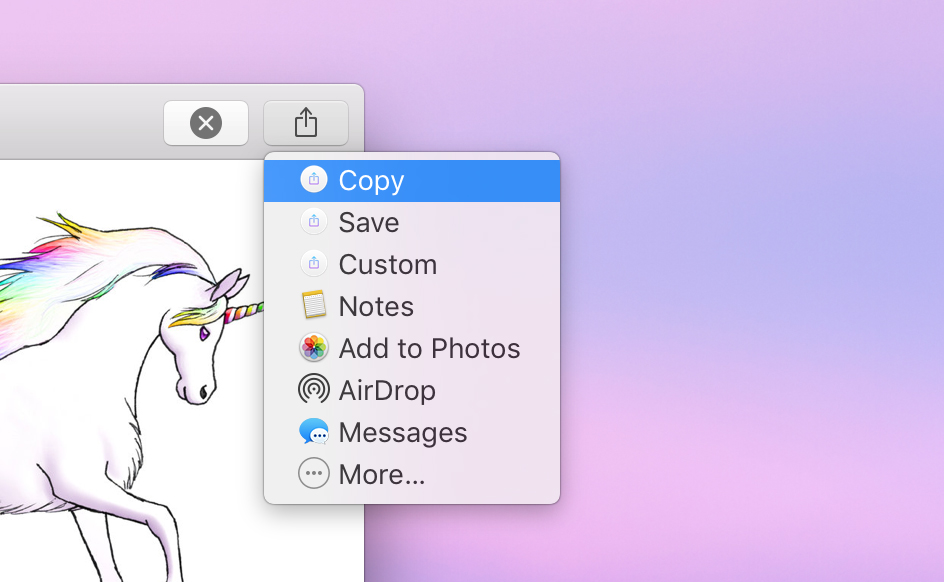Click the icon next to Custom
The image size is (944, 582).
tap(314, 264)
